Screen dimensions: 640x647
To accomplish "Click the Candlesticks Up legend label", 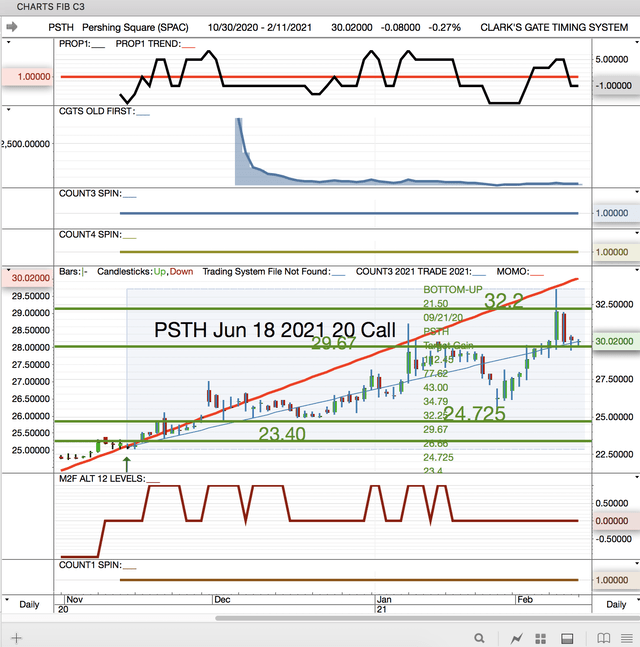I will (x=161, y=272).
